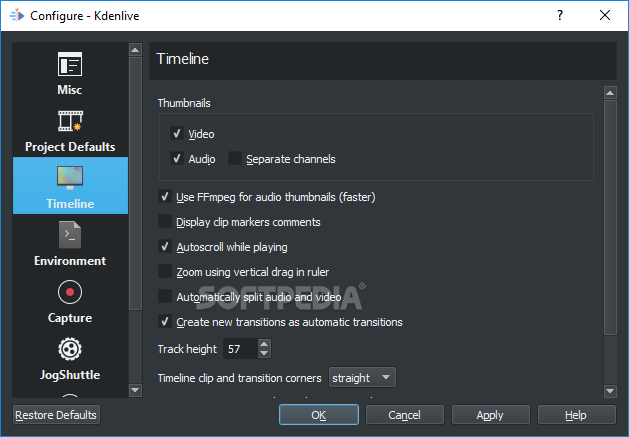Image resolution: width=629 pixels, height=437 pixels.
Task: Open the Environment terminal icon
Action: pos(70,235)
